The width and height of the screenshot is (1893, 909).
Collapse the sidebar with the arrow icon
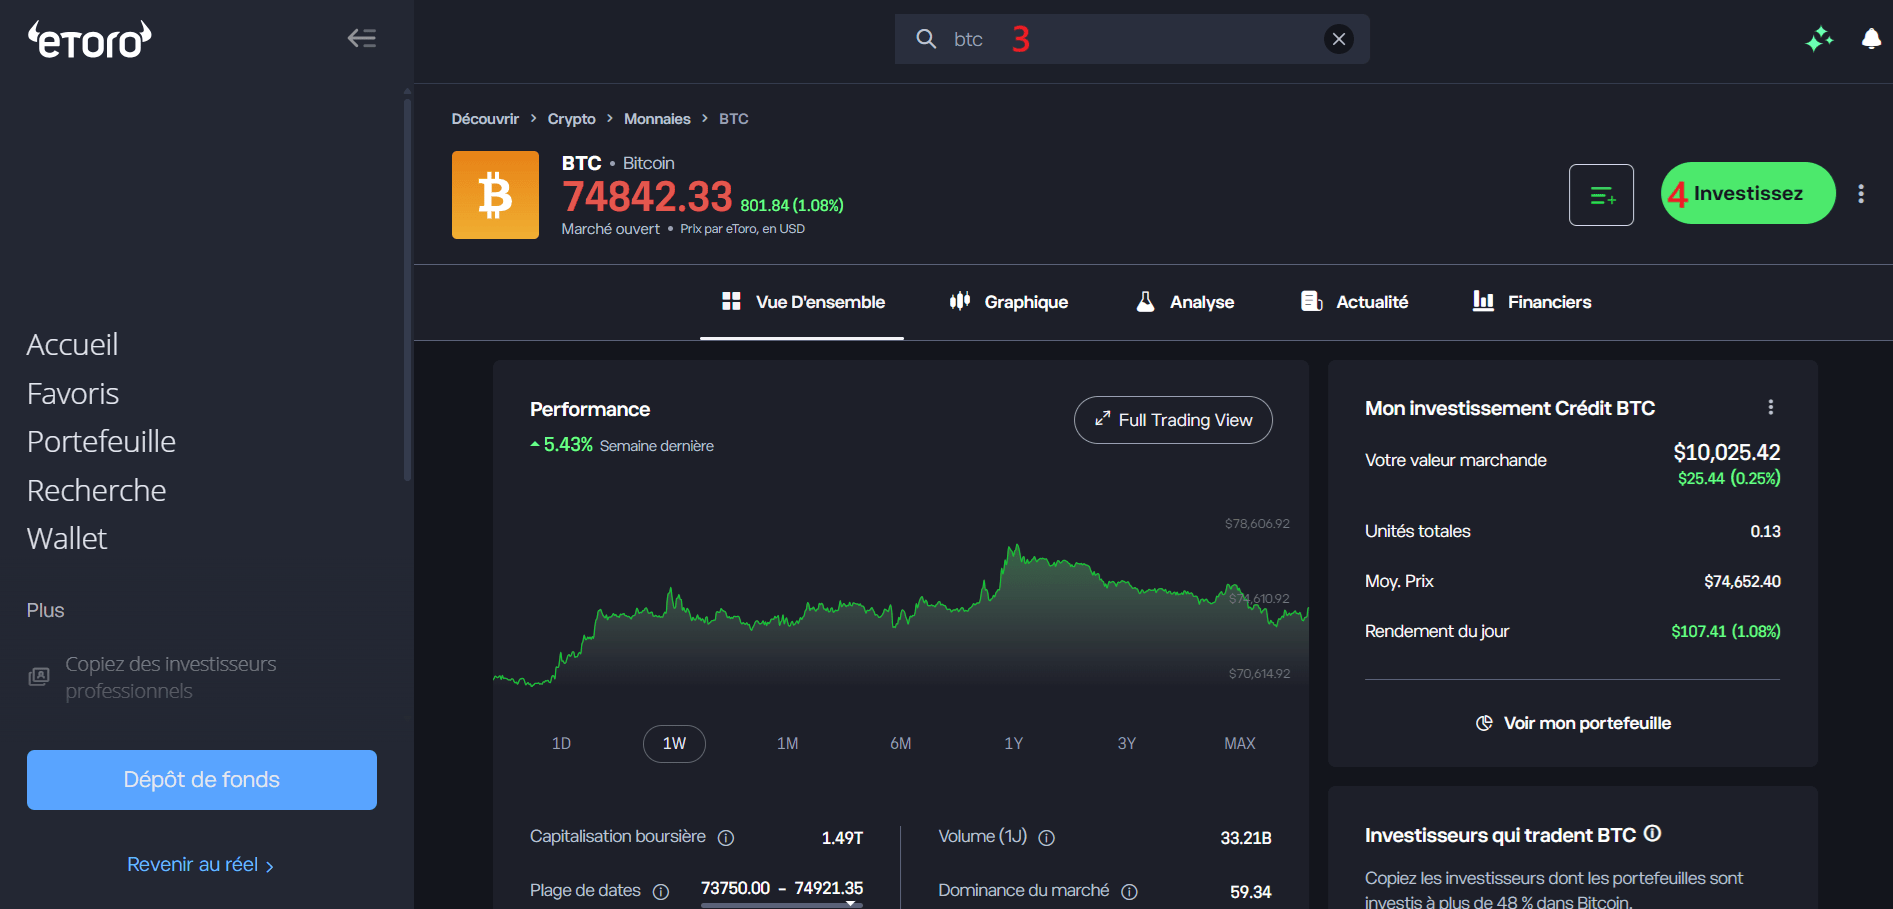(x=361, y=38)
